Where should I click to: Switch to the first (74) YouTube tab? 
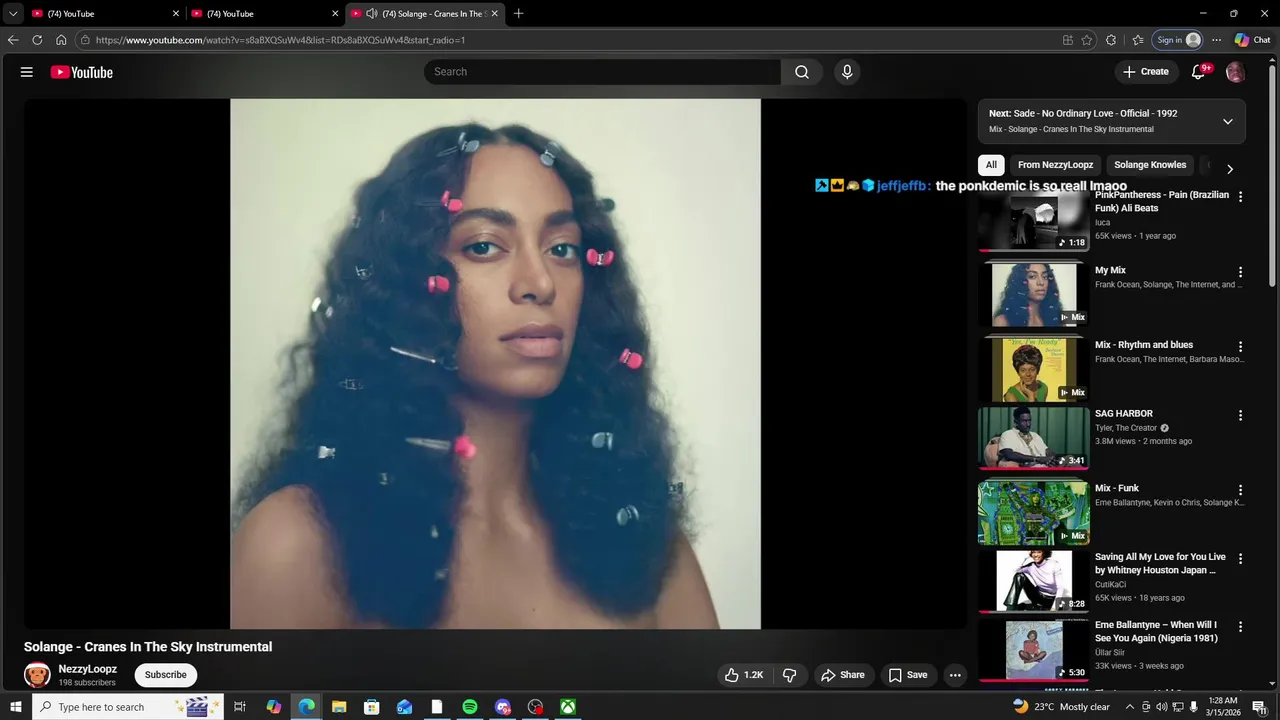tap(105, 14)
